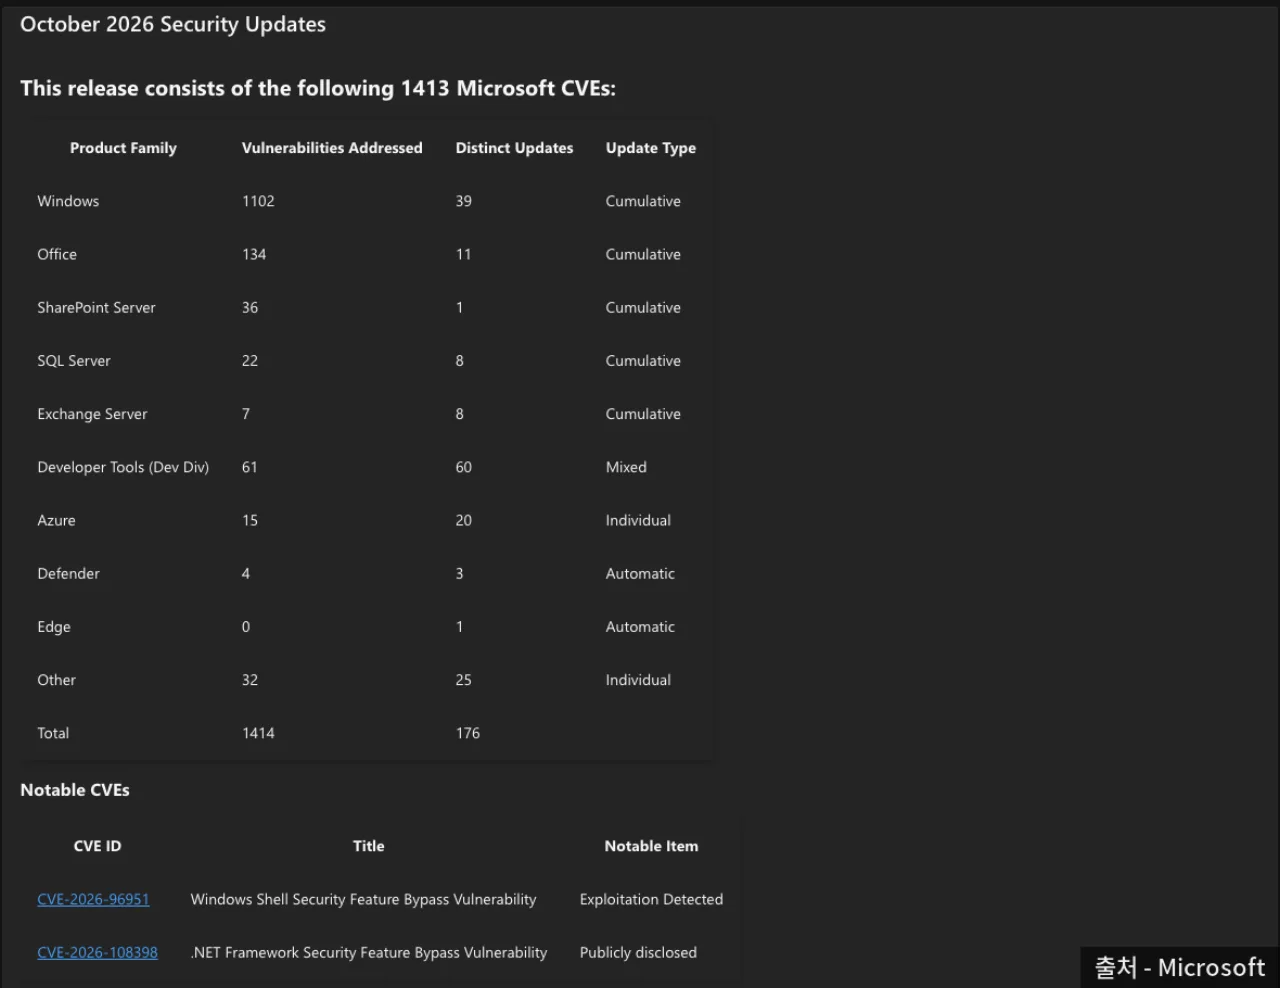Viewport: 1280px width, 988px height.
Task: Open the CVE-2026-108398 link
Action: tap(97, 952)
